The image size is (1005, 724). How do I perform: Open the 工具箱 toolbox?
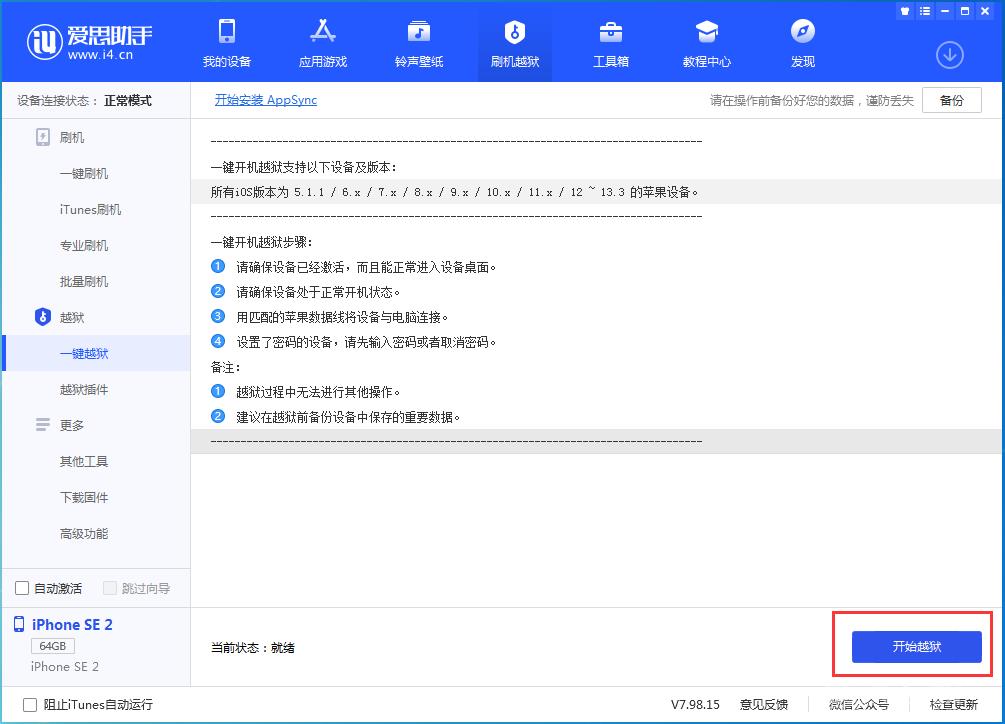pyautogui.click(x=610, y=42)
